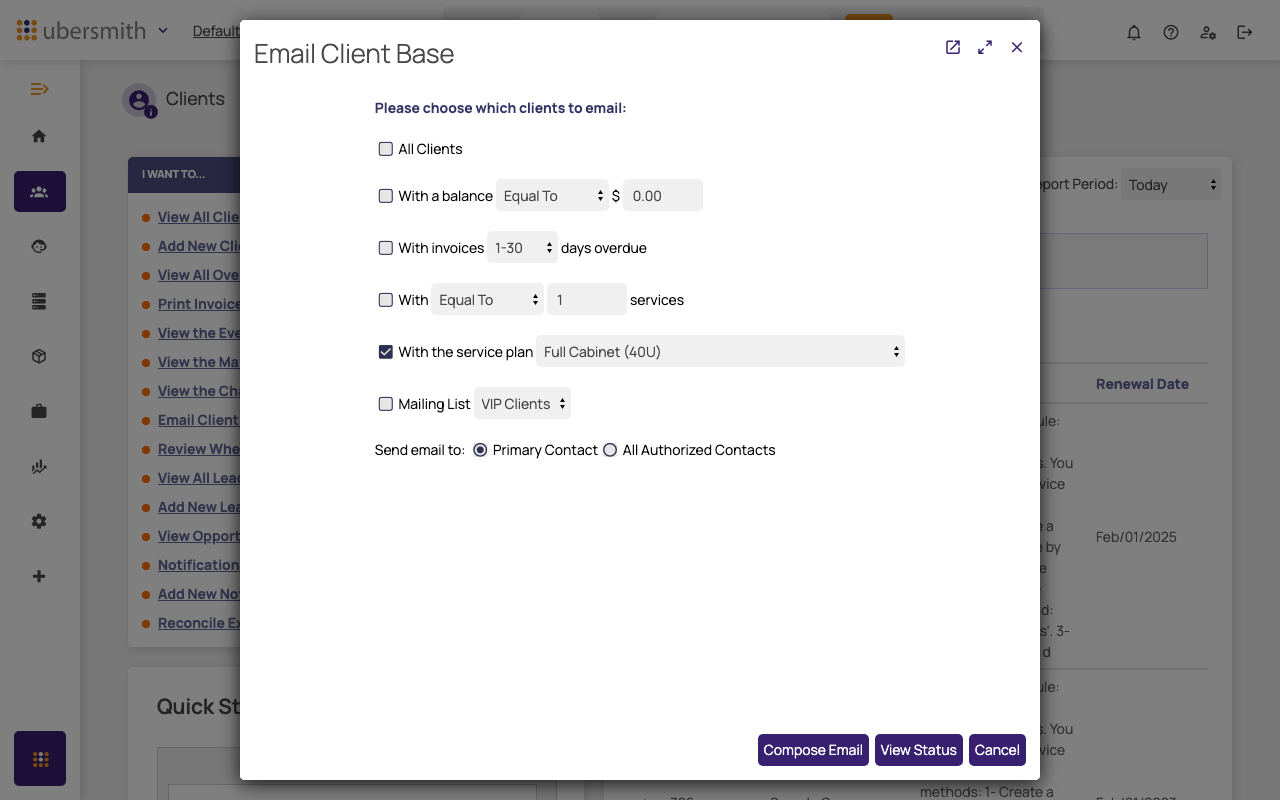The width and height of the screenshot is (1280, 800).
Task: Click the logout icon in header
Action: point(1245,32)
